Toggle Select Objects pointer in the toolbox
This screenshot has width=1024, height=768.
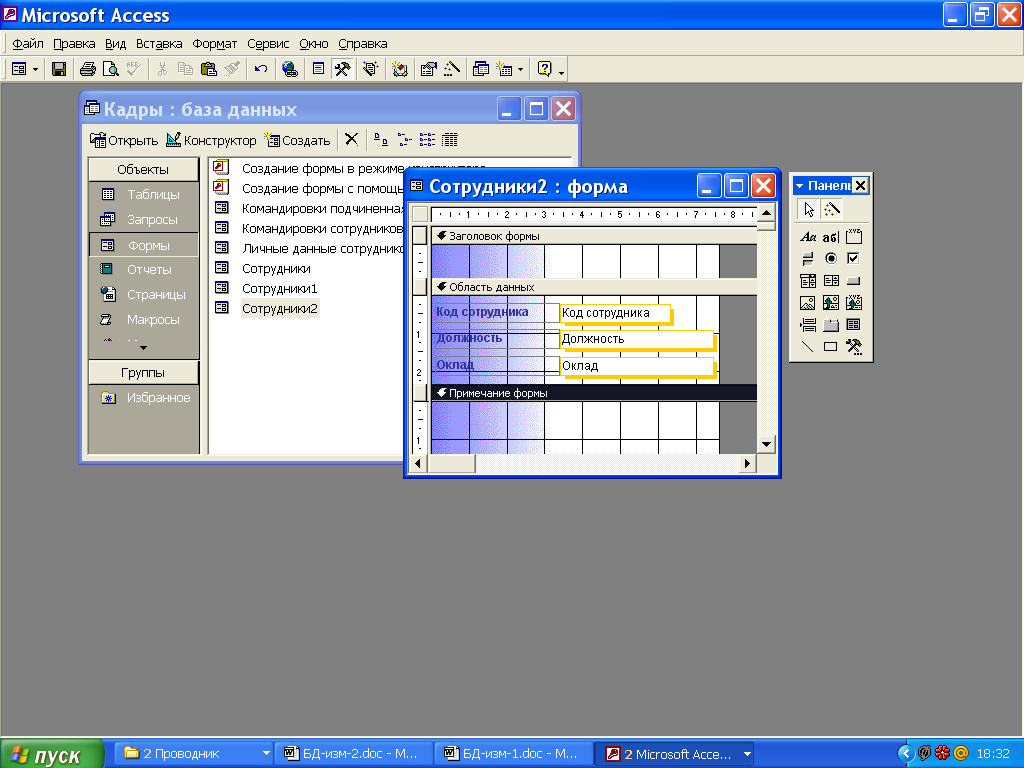pyautogui.click(x=809, y=210)
